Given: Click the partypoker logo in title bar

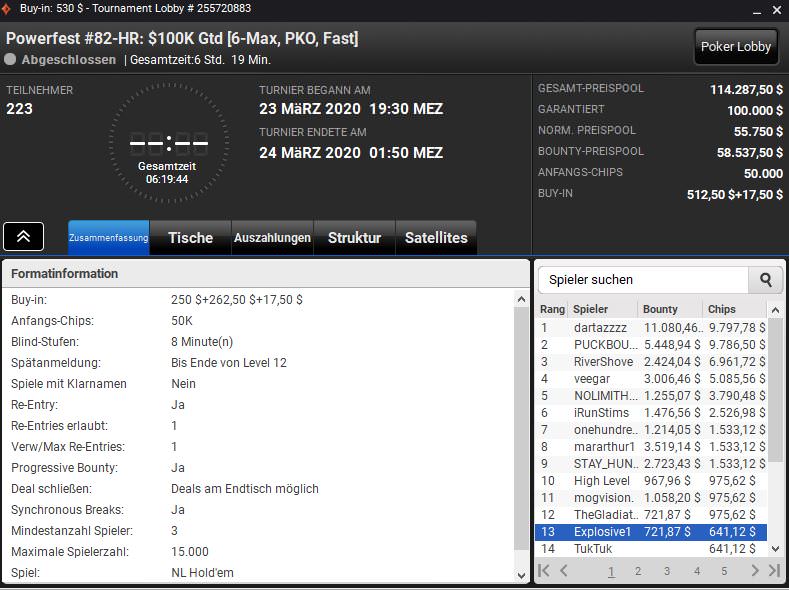Looking at the screenshot, I should coord(8,8).
